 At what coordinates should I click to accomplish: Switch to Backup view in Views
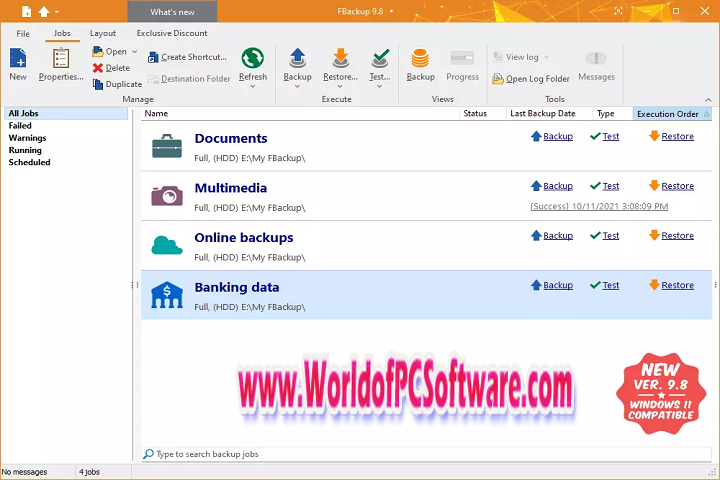pos(420,64)
